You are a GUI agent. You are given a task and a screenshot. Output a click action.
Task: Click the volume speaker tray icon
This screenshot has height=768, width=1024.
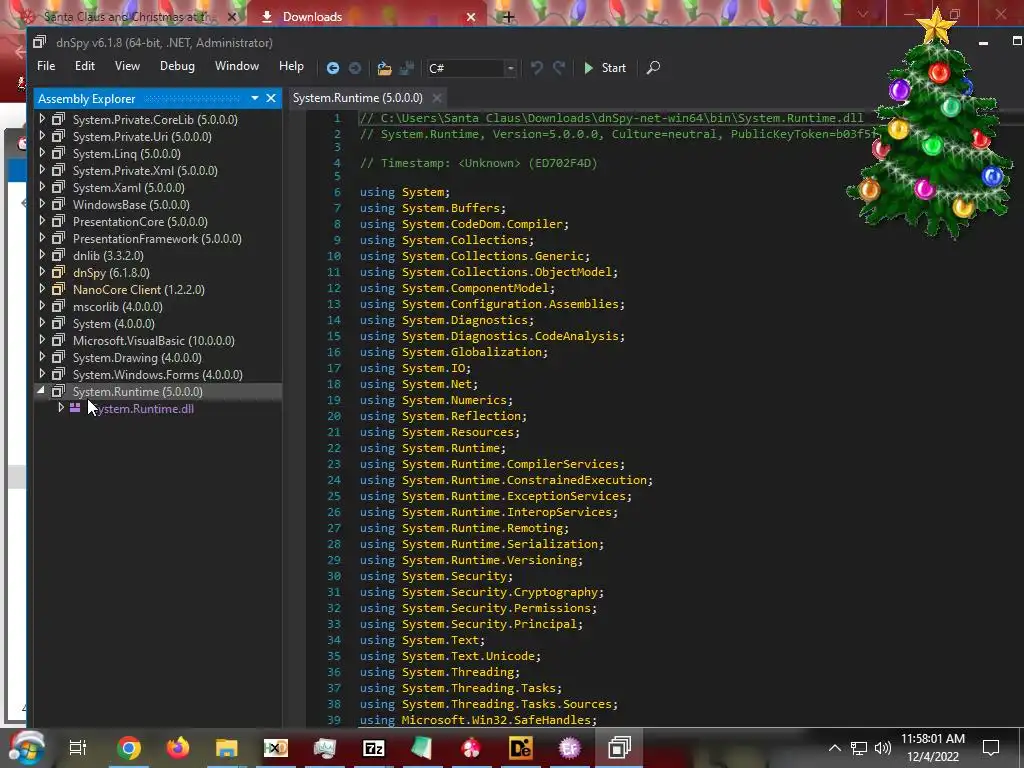[x=883, y=748]
